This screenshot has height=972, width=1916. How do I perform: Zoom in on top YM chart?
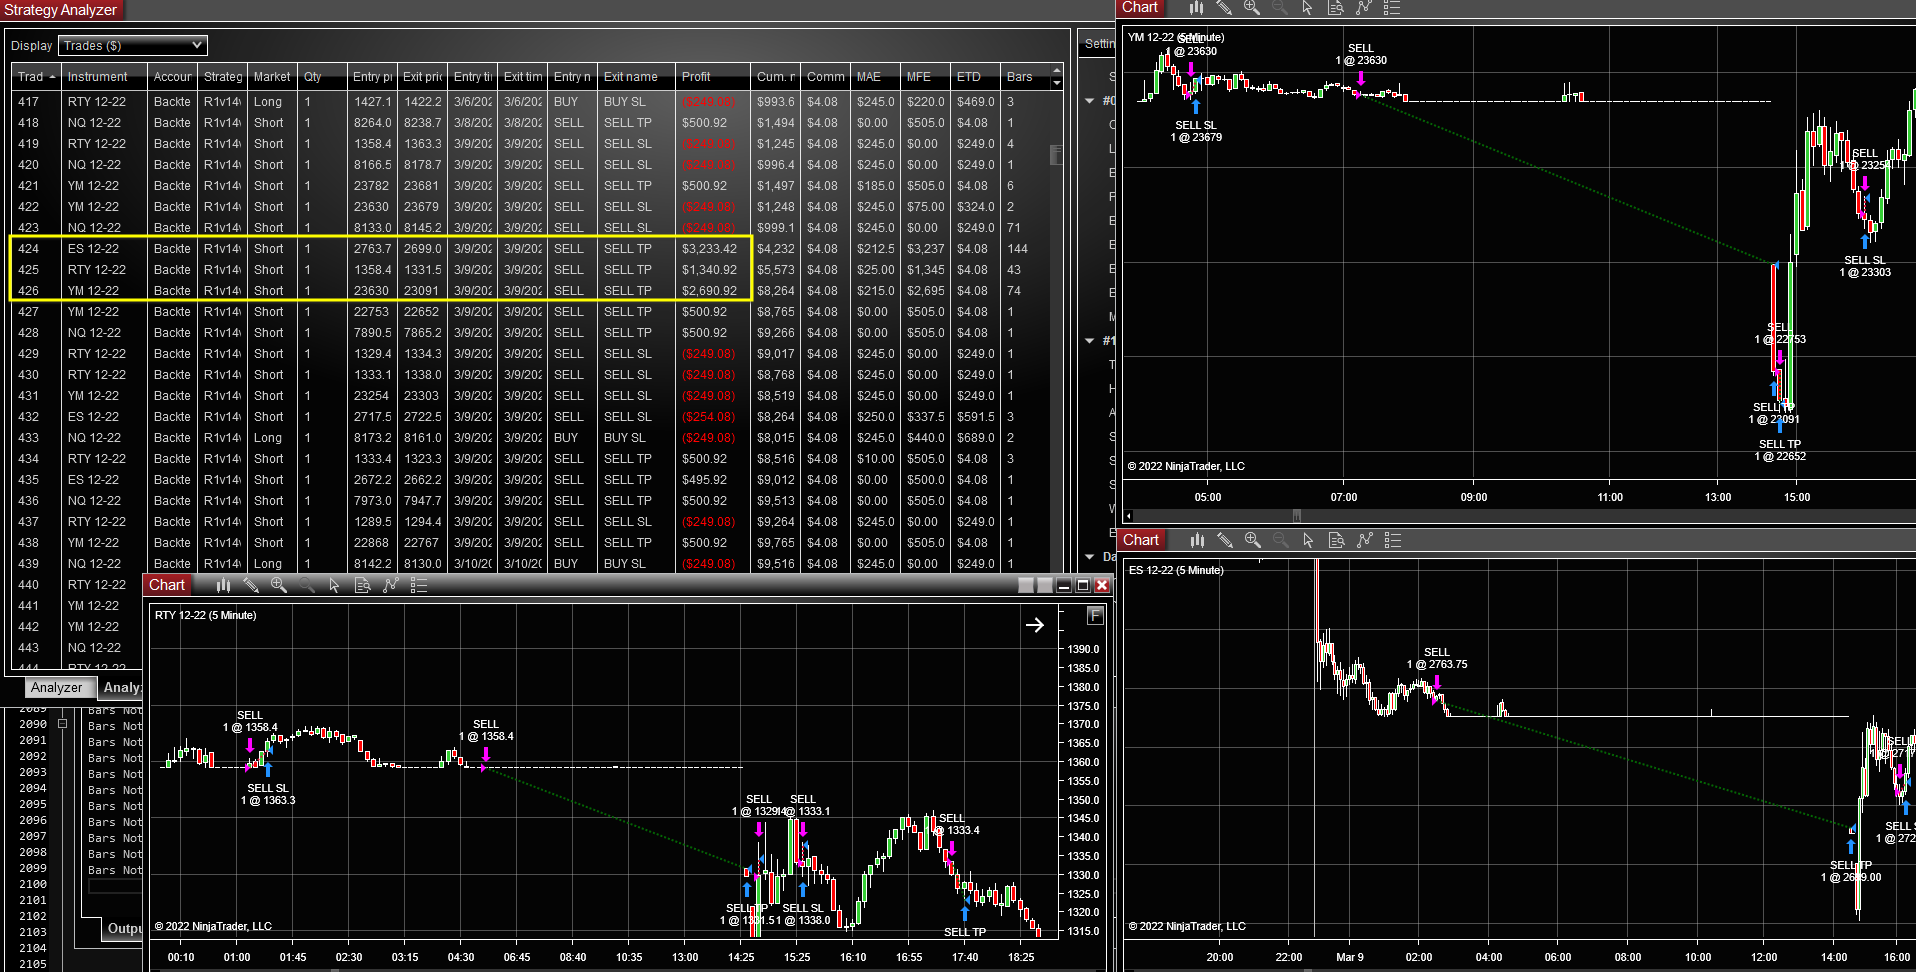[x=1252, y=8]
